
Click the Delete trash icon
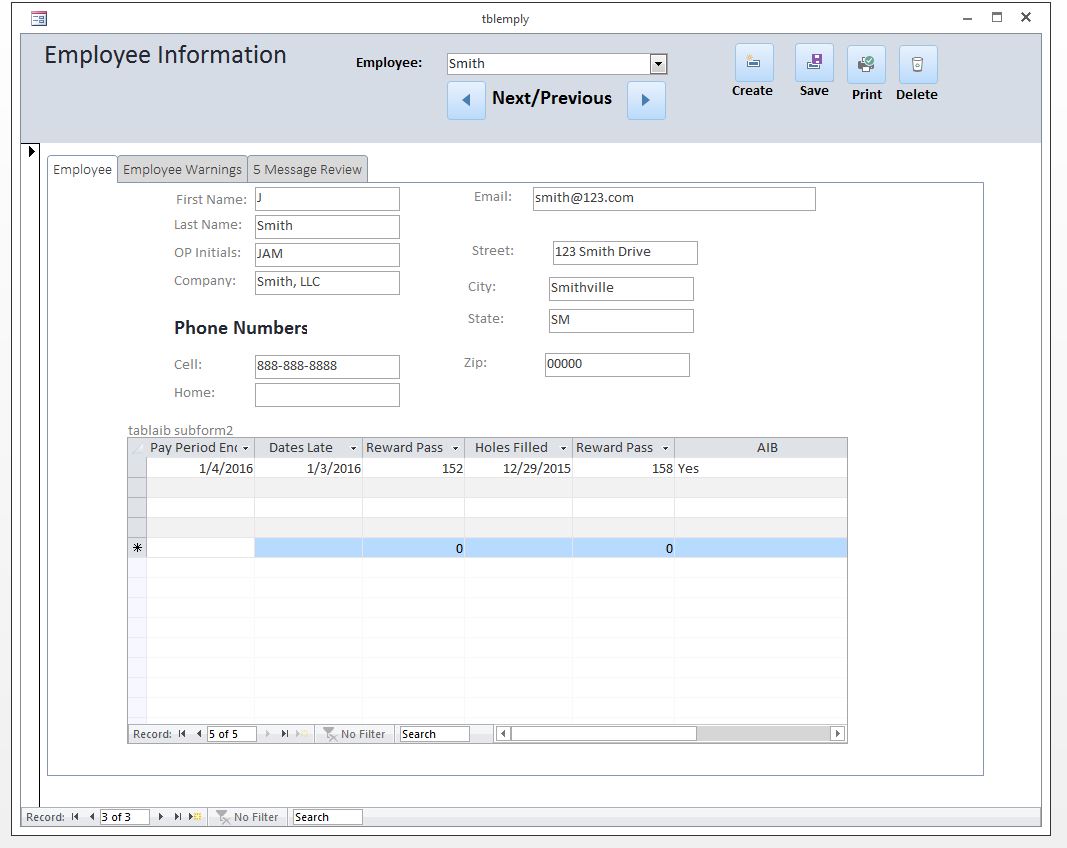click(x=917, y=65)
